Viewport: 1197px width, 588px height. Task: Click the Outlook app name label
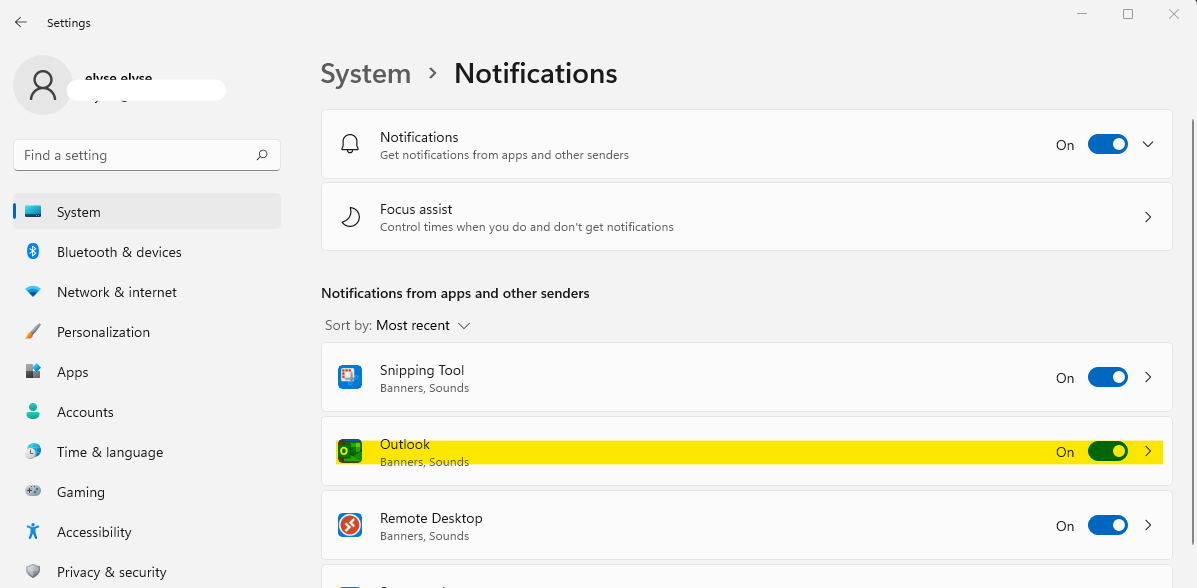point(405,444)
